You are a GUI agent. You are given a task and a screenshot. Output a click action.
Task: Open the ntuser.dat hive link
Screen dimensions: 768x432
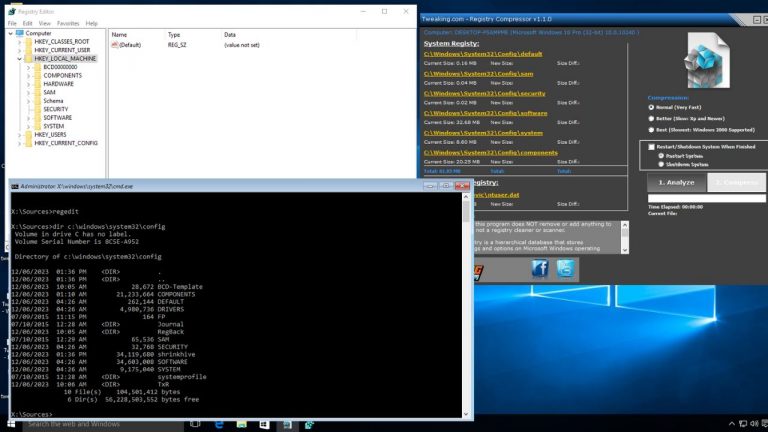click(497, 194)
